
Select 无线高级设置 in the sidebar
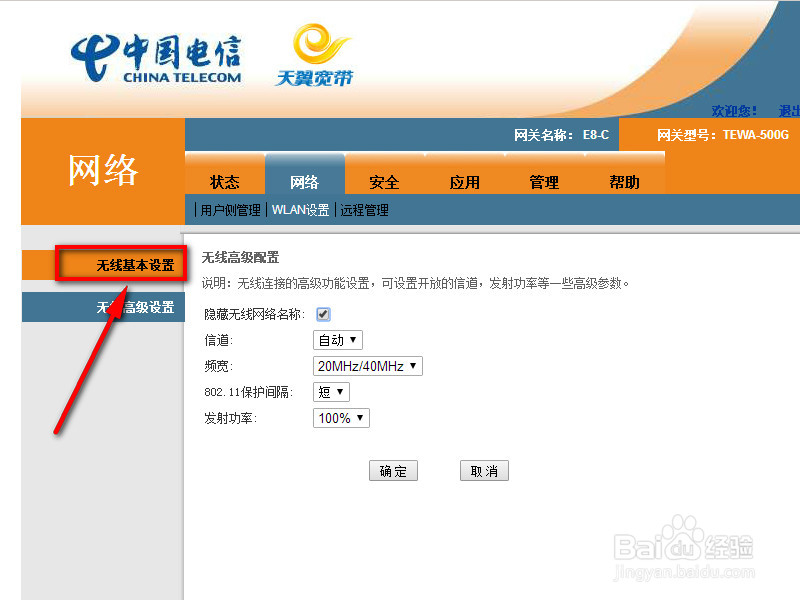coord(104,307)
